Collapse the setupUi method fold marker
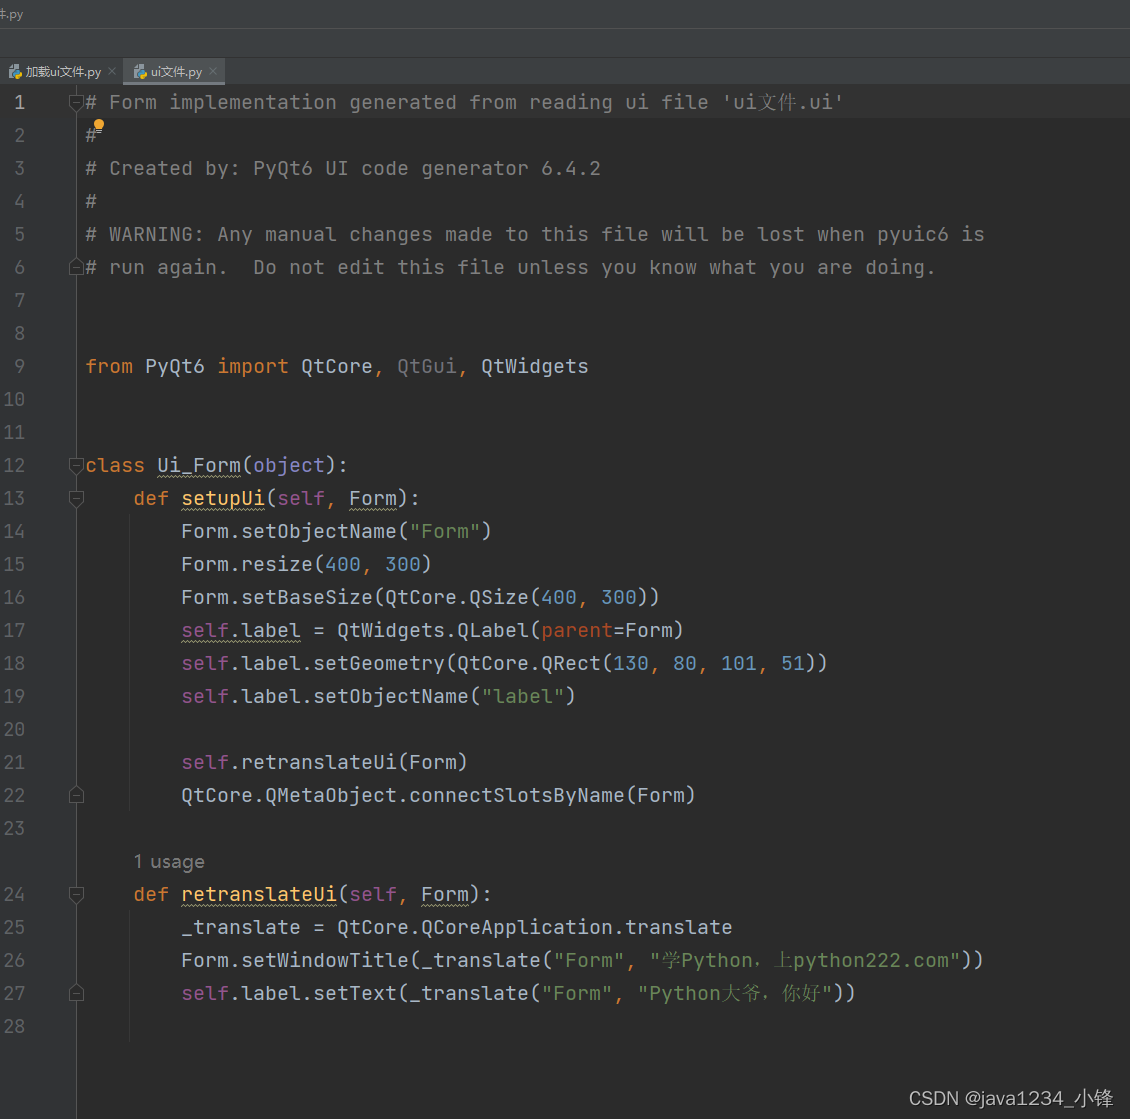 coord(76,499)
